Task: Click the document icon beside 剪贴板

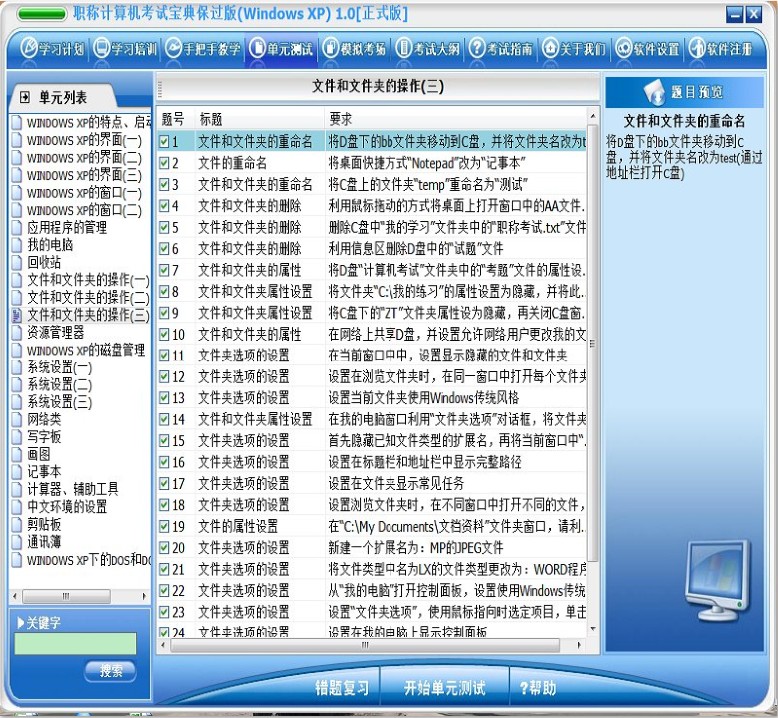Action: pos(17,524)
